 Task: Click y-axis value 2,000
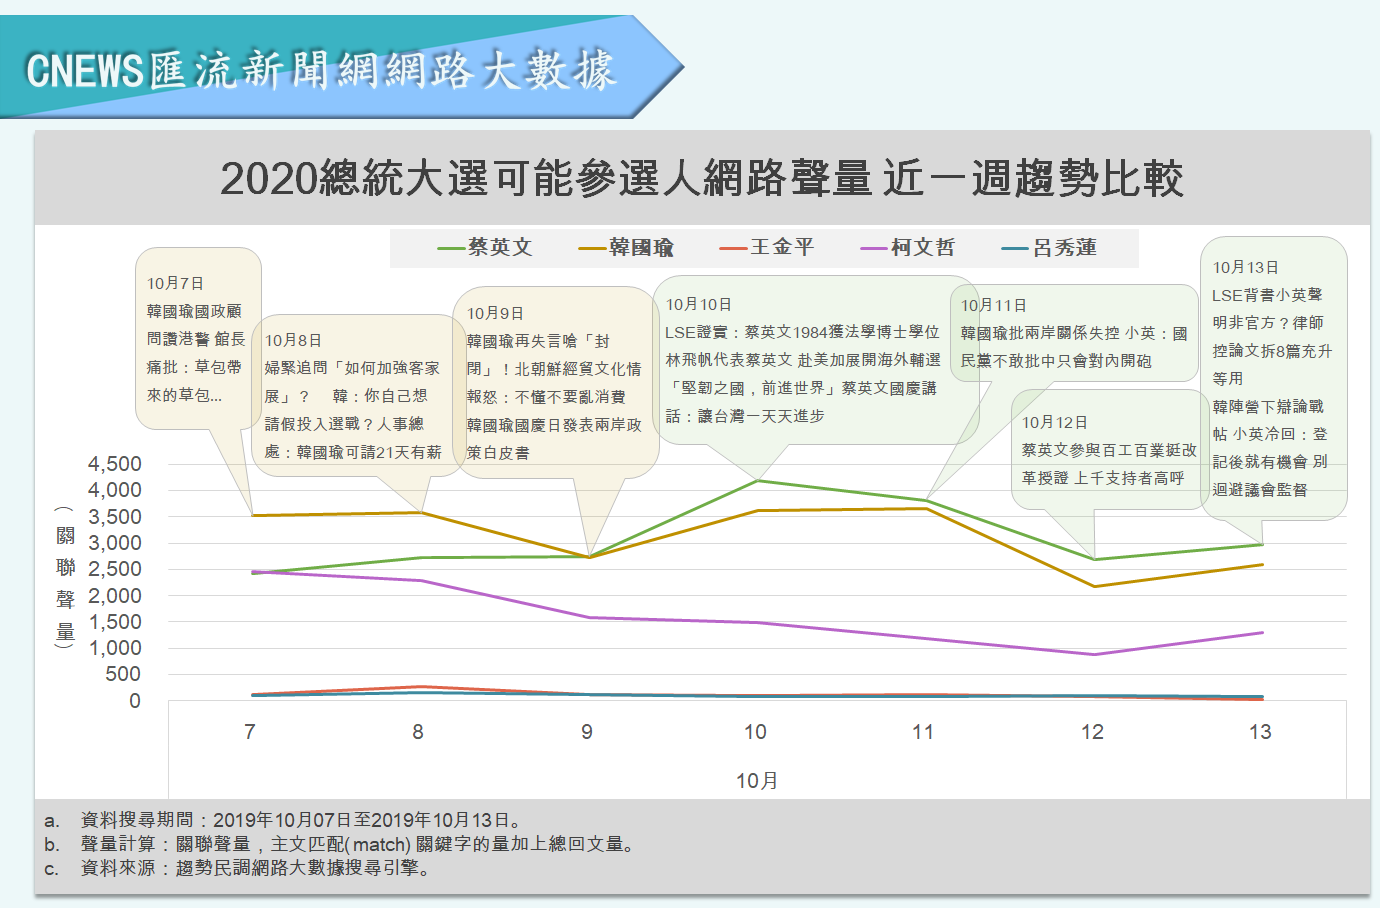click(x=115, y=596)
